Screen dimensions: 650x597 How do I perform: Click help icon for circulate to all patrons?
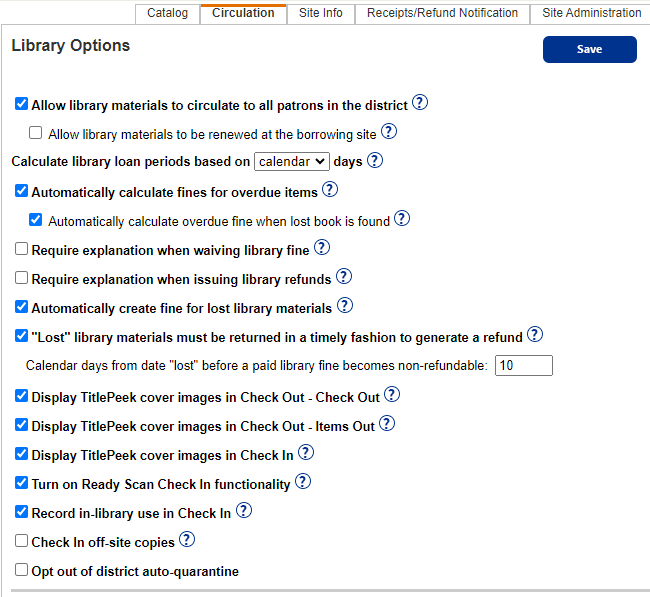click(420, 103)
